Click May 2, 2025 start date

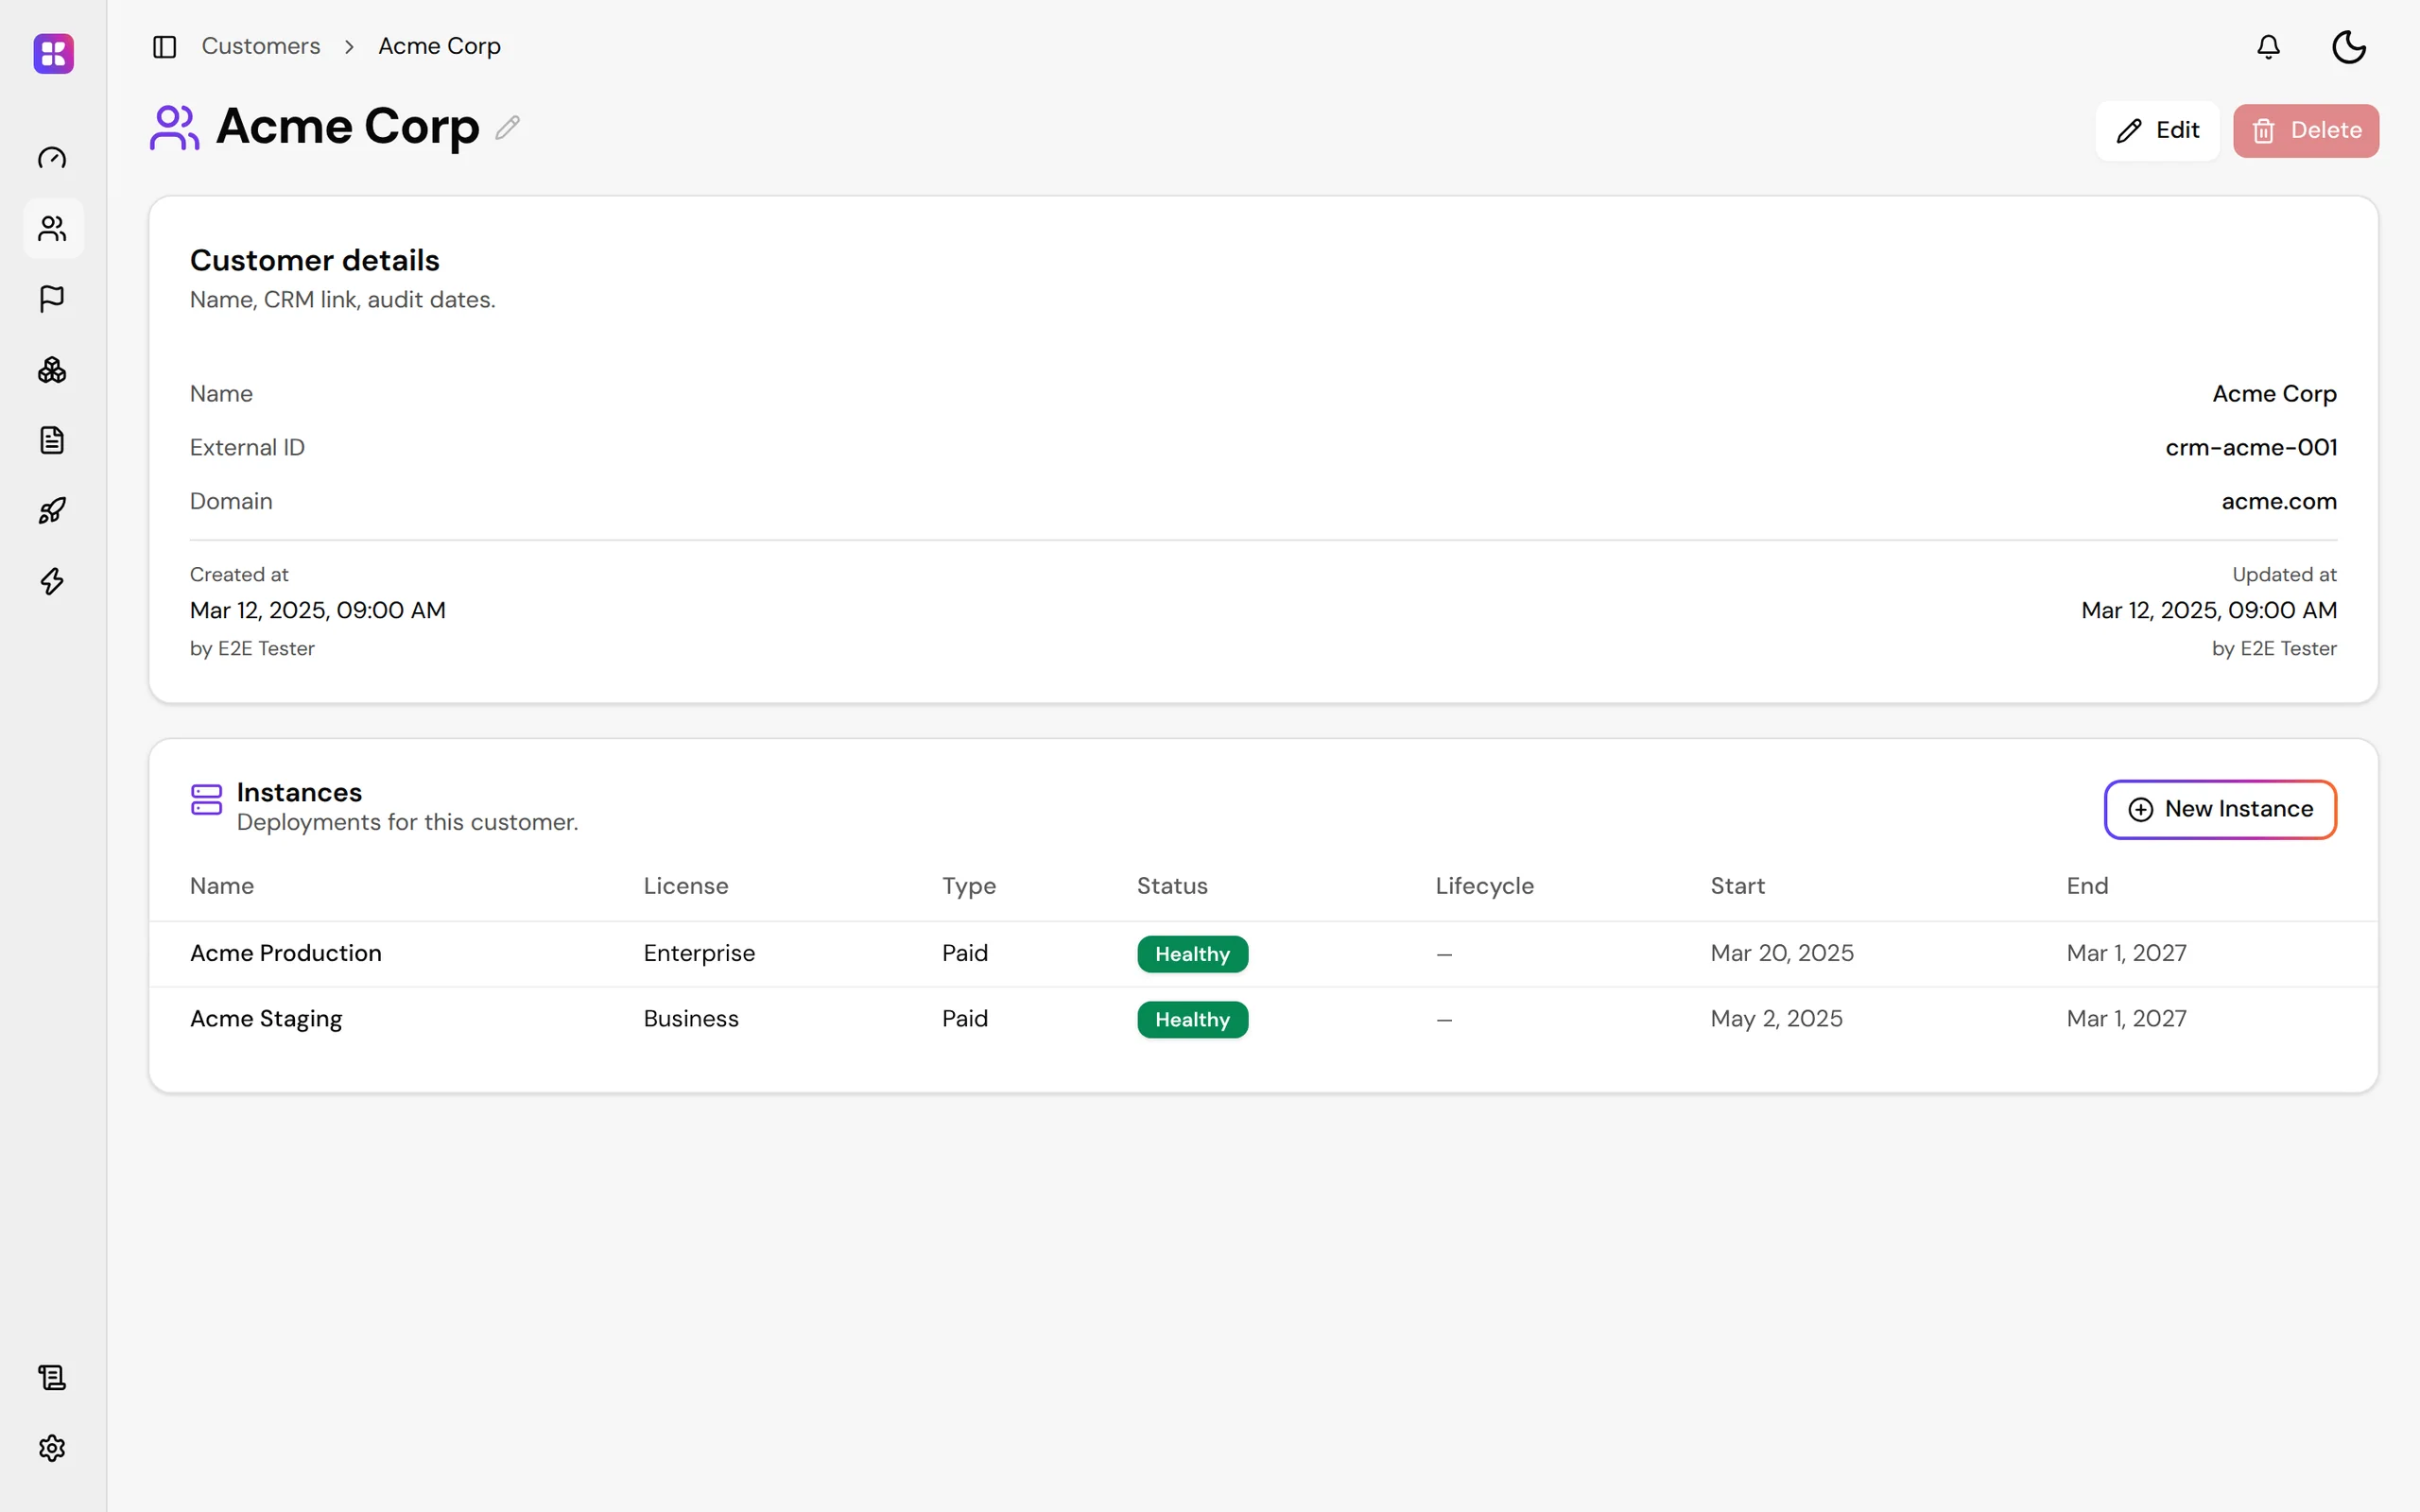[x=1776, y=1018]
